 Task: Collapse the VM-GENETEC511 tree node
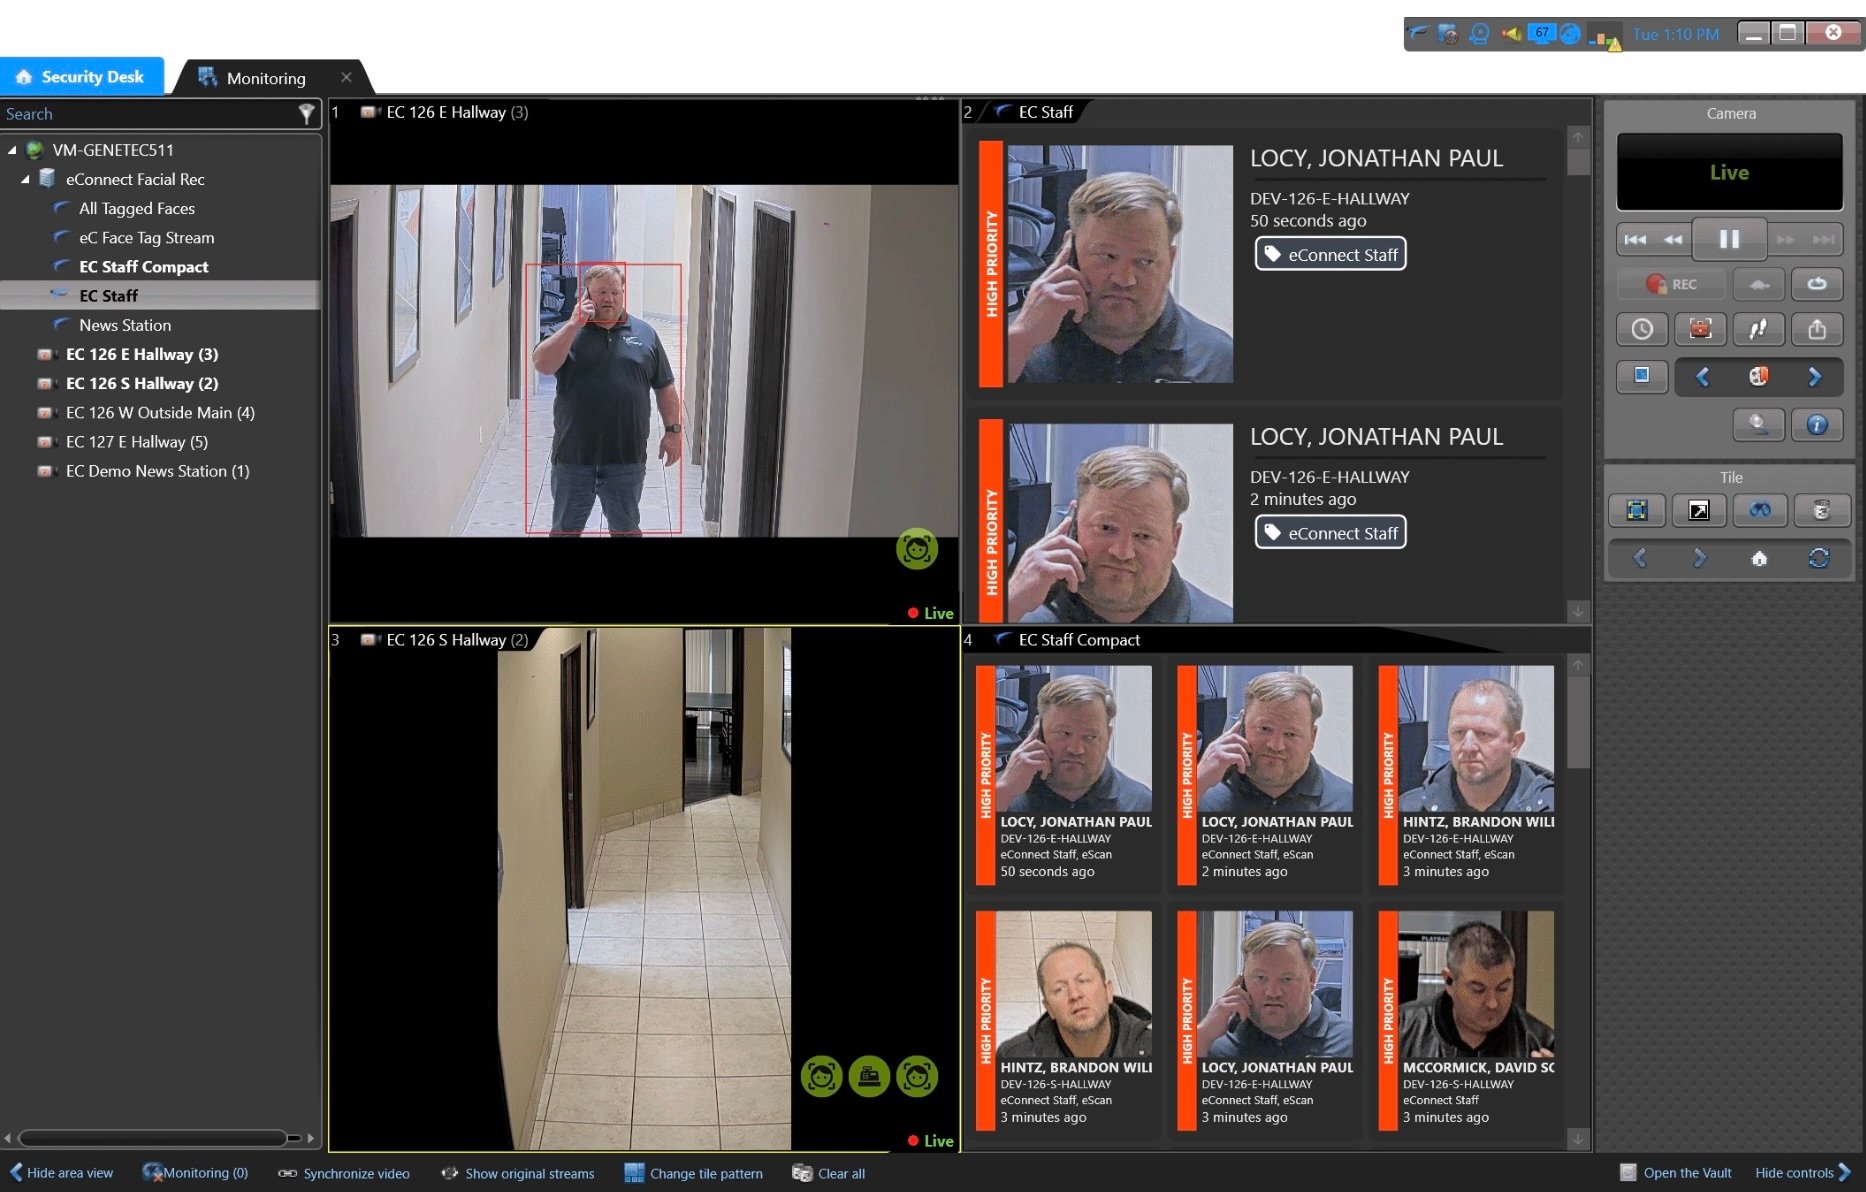pyautogui.click(x=12, y=150)
